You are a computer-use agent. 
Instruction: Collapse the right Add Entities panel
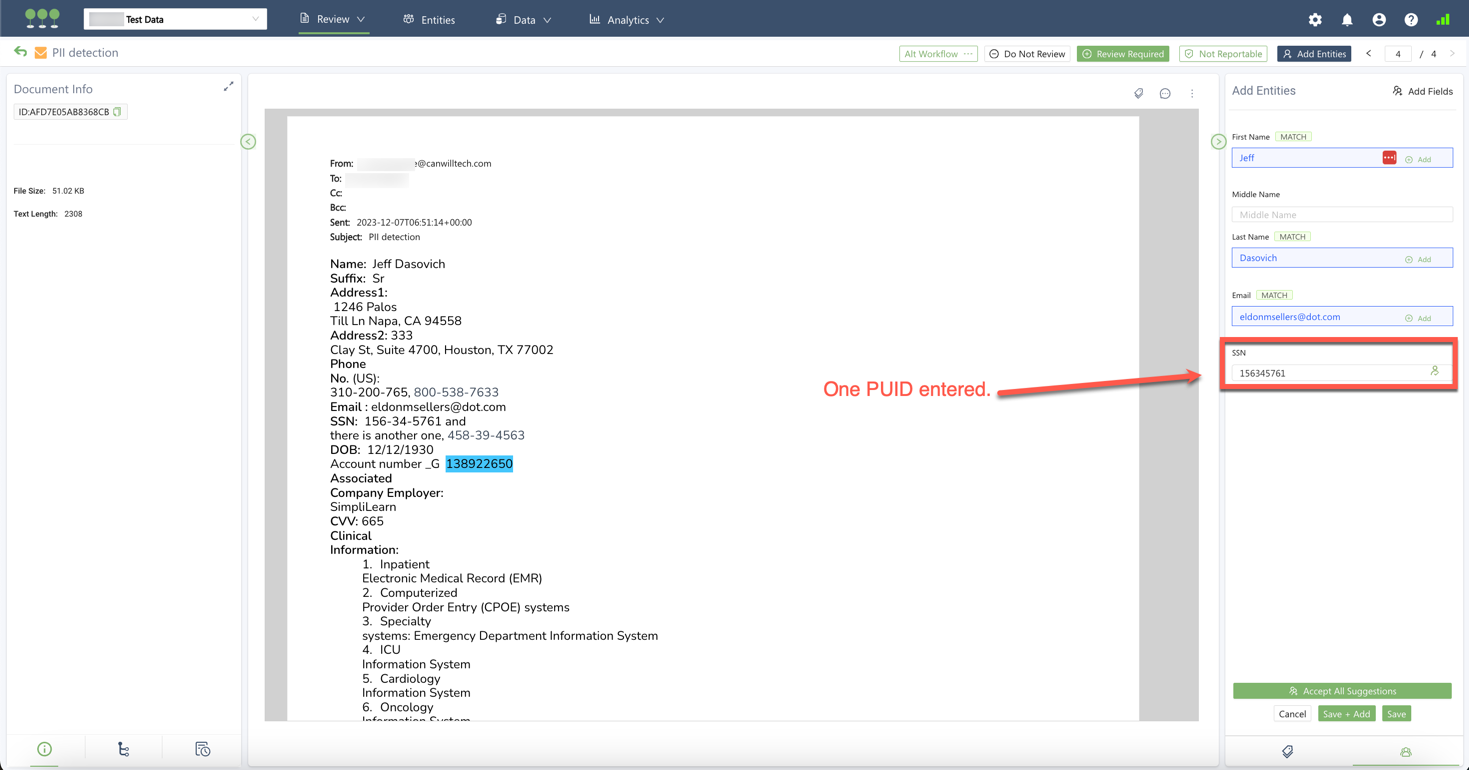tap(1218, 142)
